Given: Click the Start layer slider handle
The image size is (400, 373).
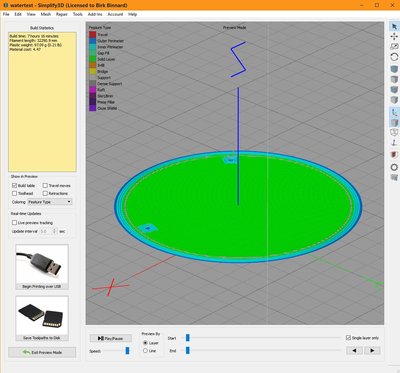Looking at the screenshot, I should pos(188,338).
